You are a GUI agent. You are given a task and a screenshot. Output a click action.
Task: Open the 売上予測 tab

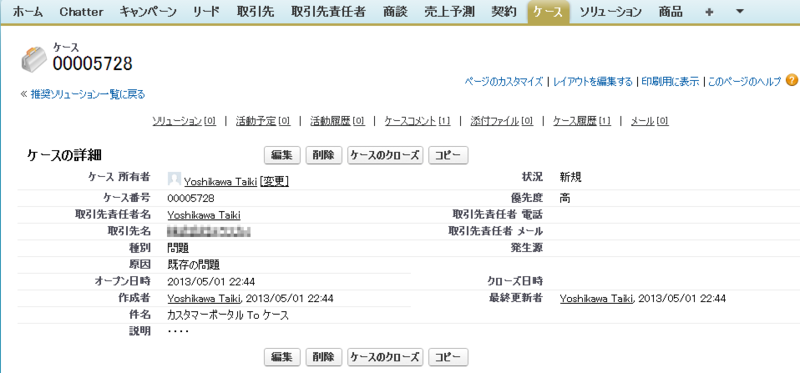(x=449, y=12)
